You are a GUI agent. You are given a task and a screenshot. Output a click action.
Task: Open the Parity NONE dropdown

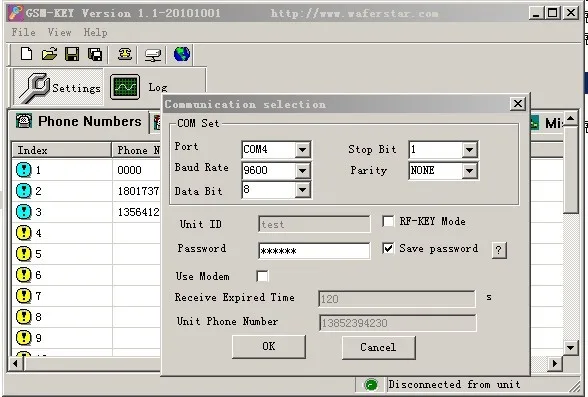pos(469,171)
